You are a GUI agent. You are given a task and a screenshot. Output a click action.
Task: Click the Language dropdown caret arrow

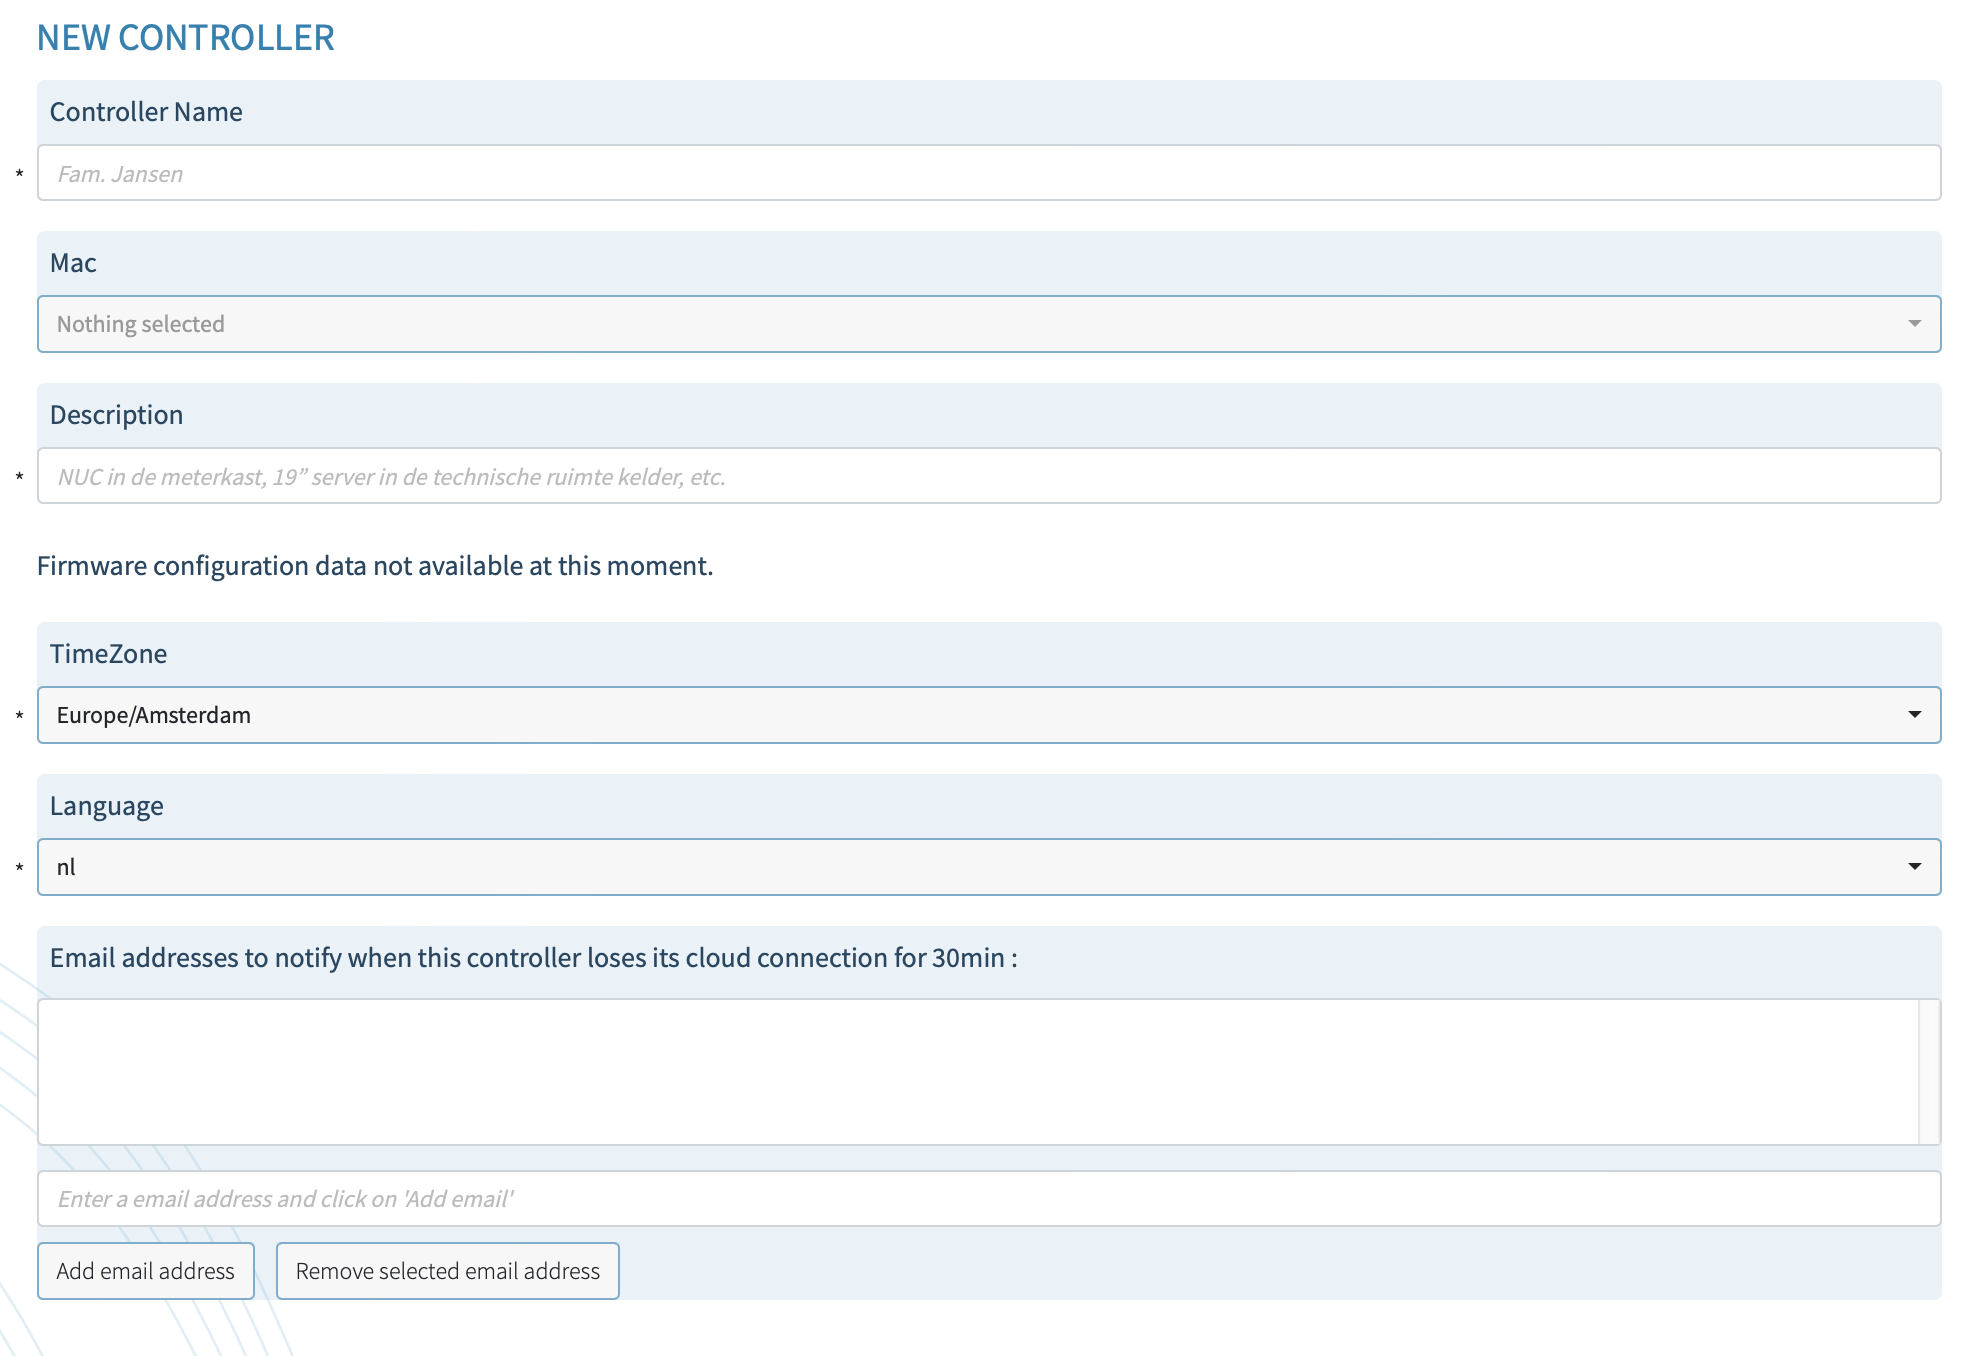point(1914,867)
